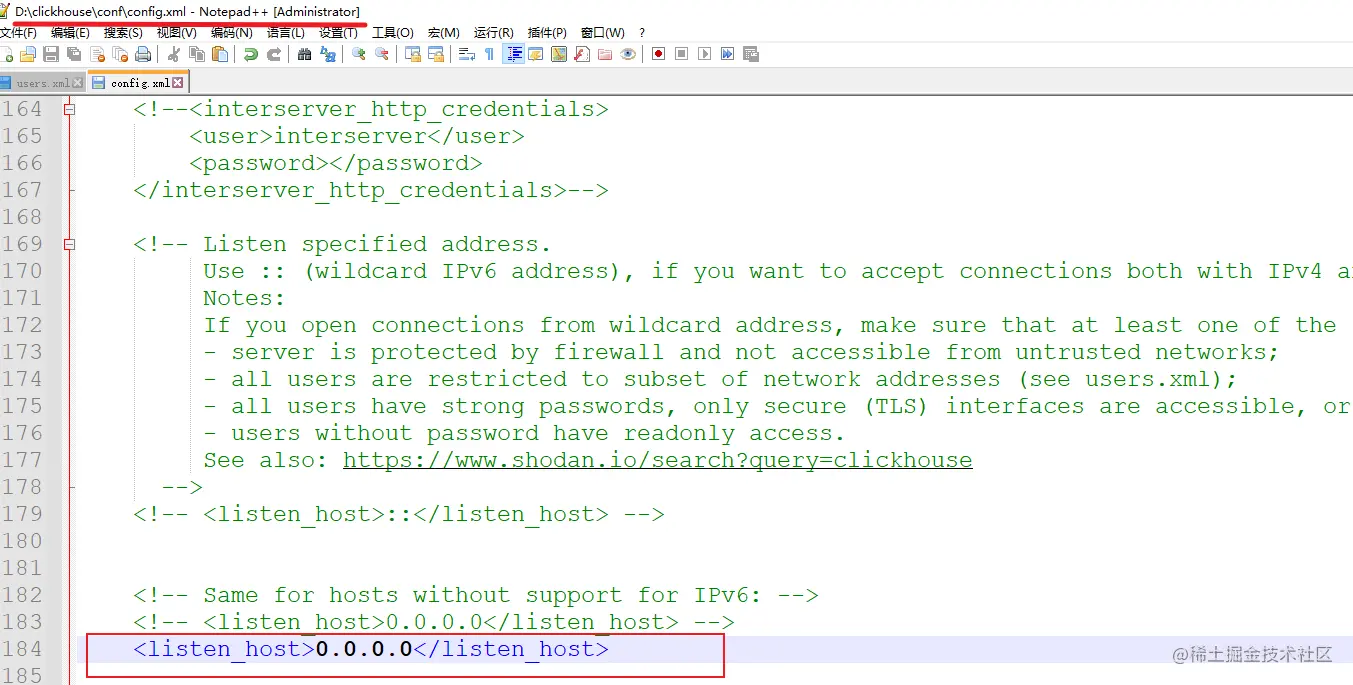Click the Close document toolbar icon
Screen dimensions: 1353x685
point(97,54)
